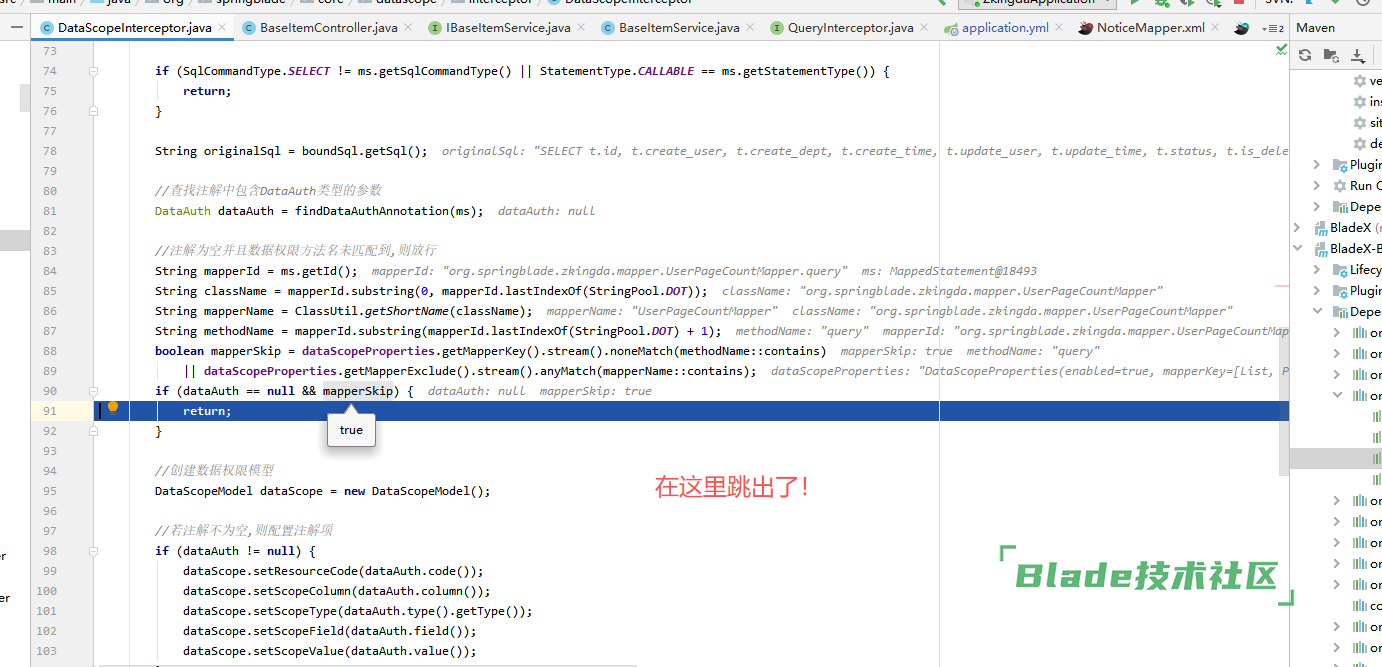Click Maven generate sources folder icon
This screenshot has width=1382, height=667.
(x=1331, y=56)
